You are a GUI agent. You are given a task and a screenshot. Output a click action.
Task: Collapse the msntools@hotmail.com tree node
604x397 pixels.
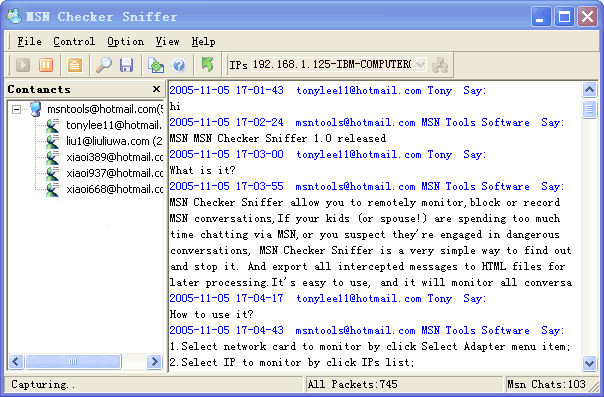coord(16,109)
